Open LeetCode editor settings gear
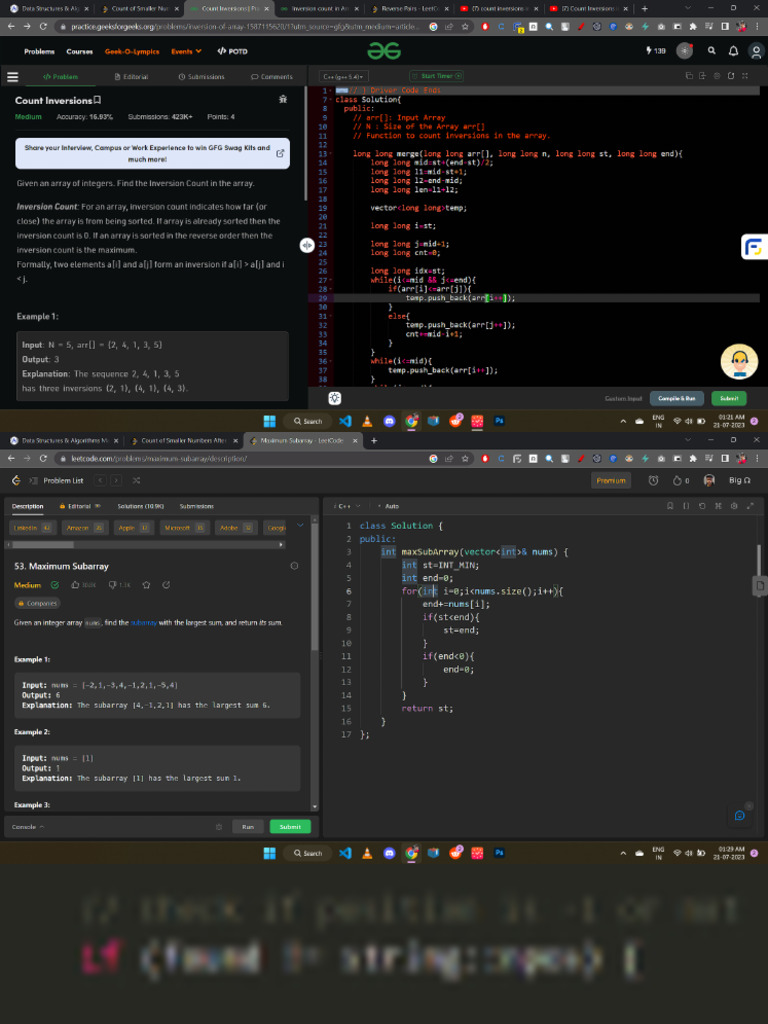Screen dimensions: 768x1024 click(x=734, y=506)
